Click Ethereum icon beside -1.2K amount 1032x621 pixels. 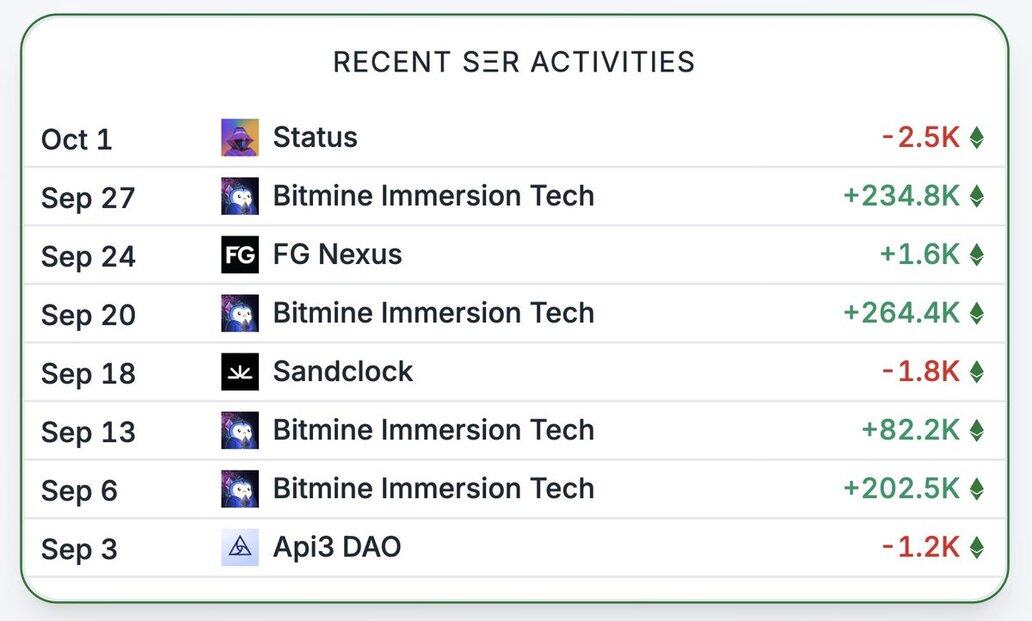tap(976, 548)
